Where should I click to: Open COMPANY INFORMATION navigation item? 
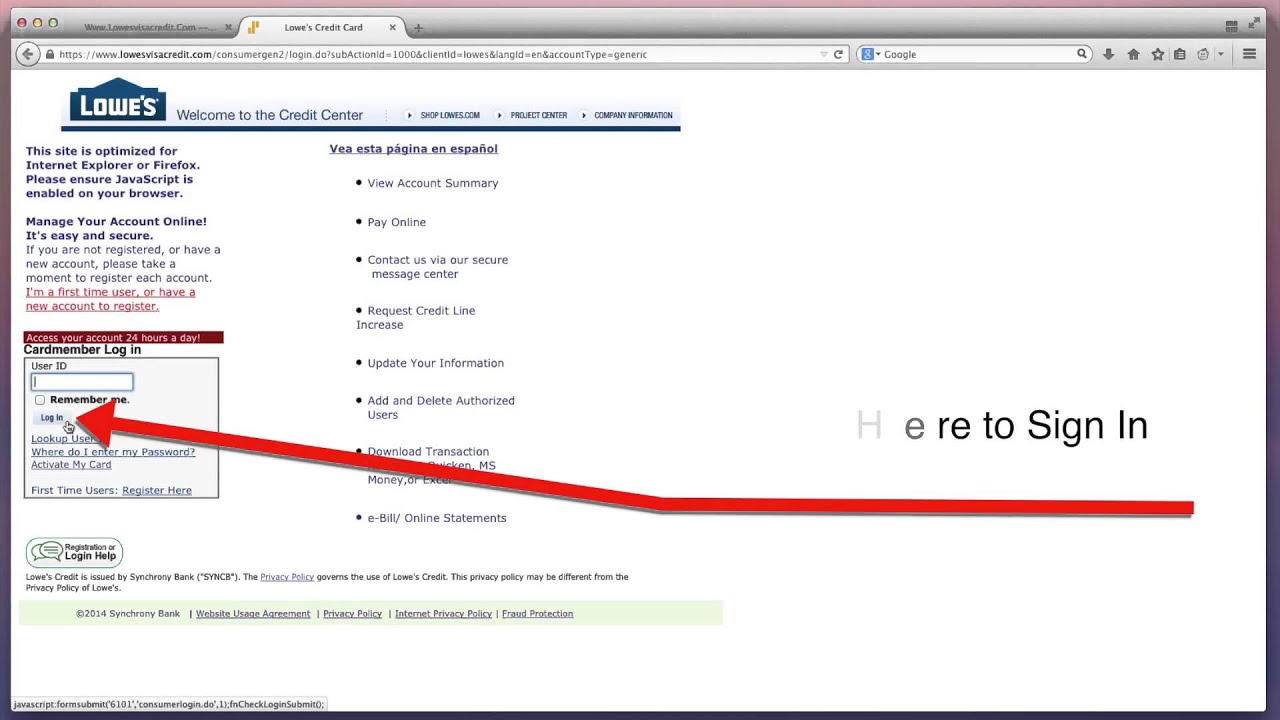(x=633, y=115)
